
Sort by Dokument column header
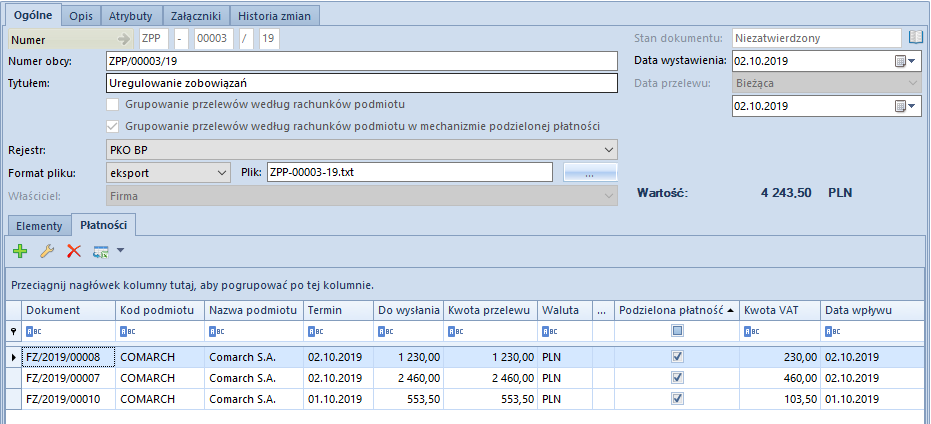[x=68, y=310]
